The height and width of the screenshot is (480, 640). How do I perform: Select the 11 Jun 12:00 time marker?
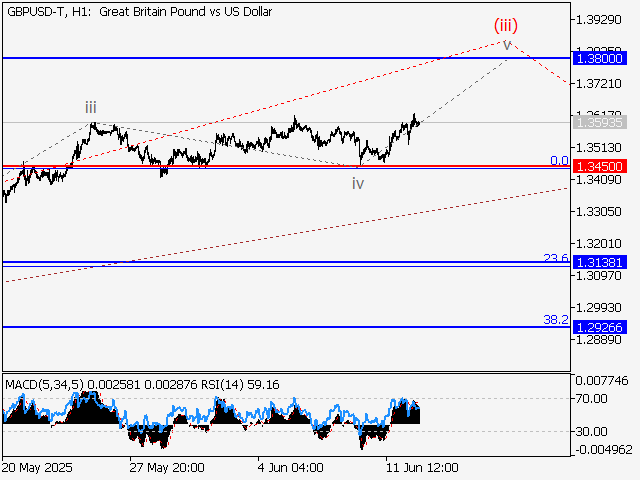point(422,468)
